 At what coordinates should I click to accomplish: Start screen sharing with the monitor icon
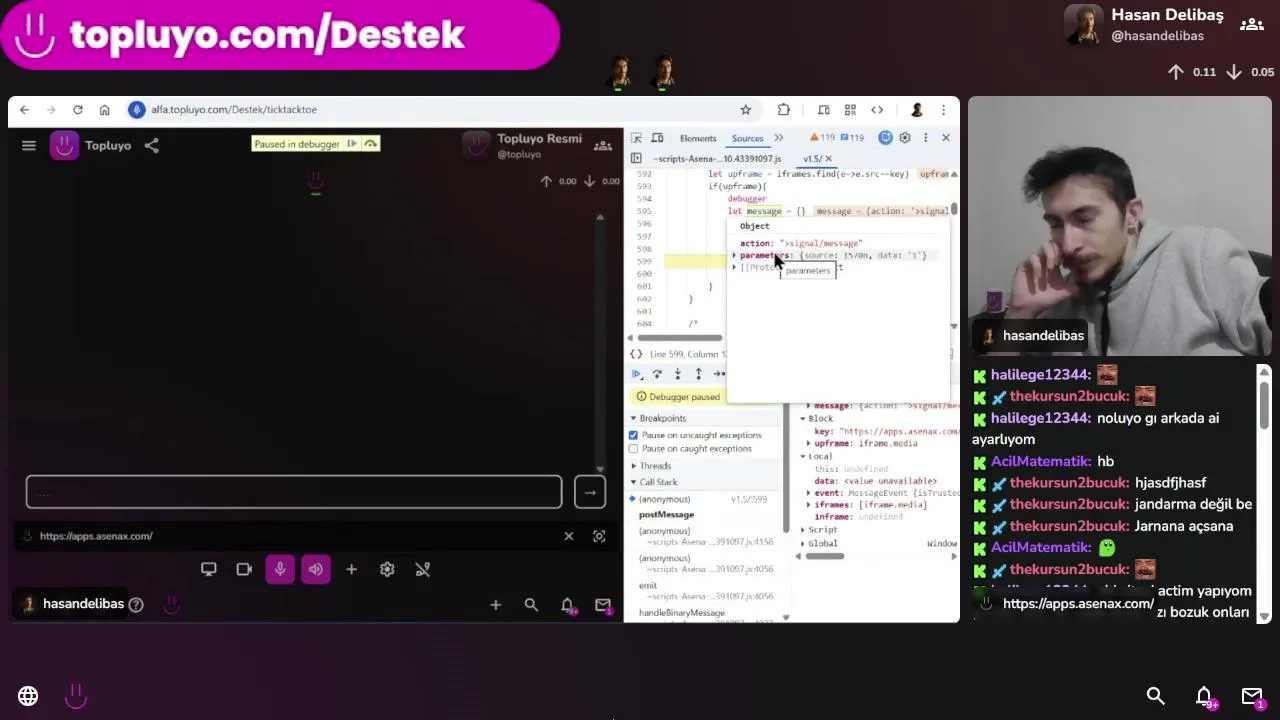click(208, 569)
